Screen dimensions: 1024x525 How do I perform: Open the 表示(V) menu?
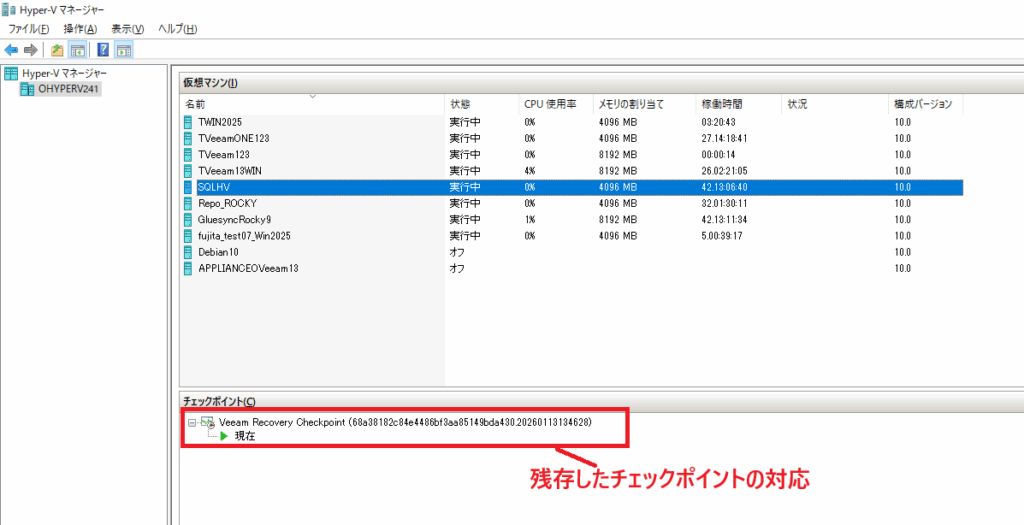click(x=127, y=29)
